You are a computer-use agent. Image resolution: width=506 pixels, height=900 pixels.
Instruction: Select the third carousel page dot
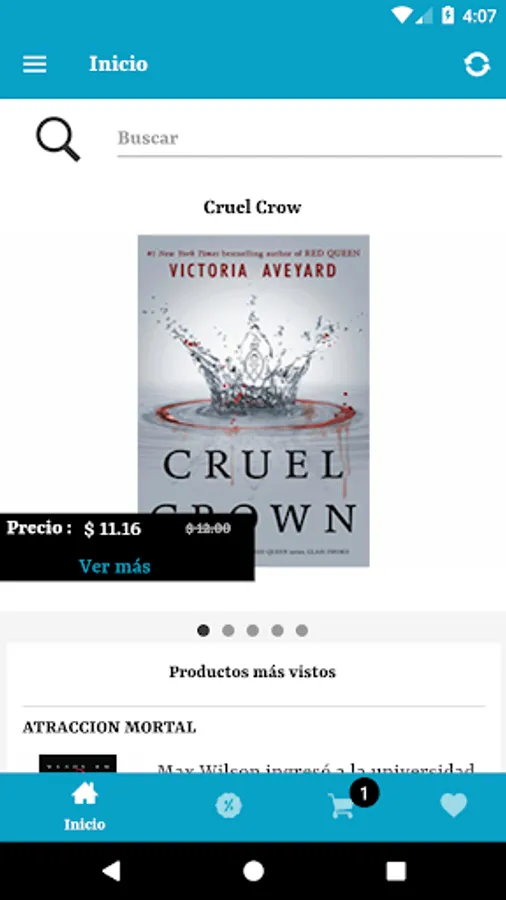[252, 631]
